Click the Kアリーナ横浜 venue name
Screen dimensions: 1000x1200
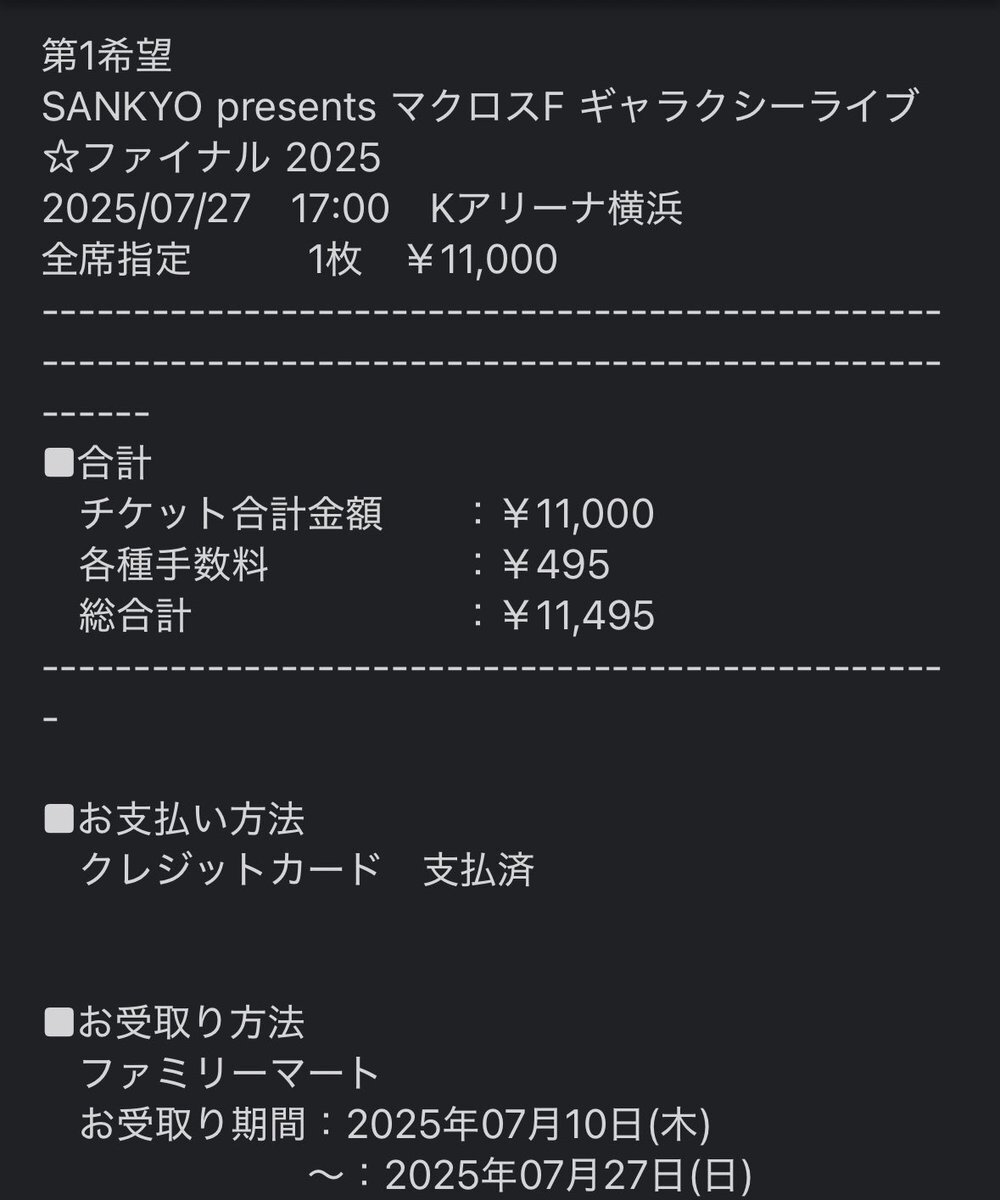(x=557, y=209)
